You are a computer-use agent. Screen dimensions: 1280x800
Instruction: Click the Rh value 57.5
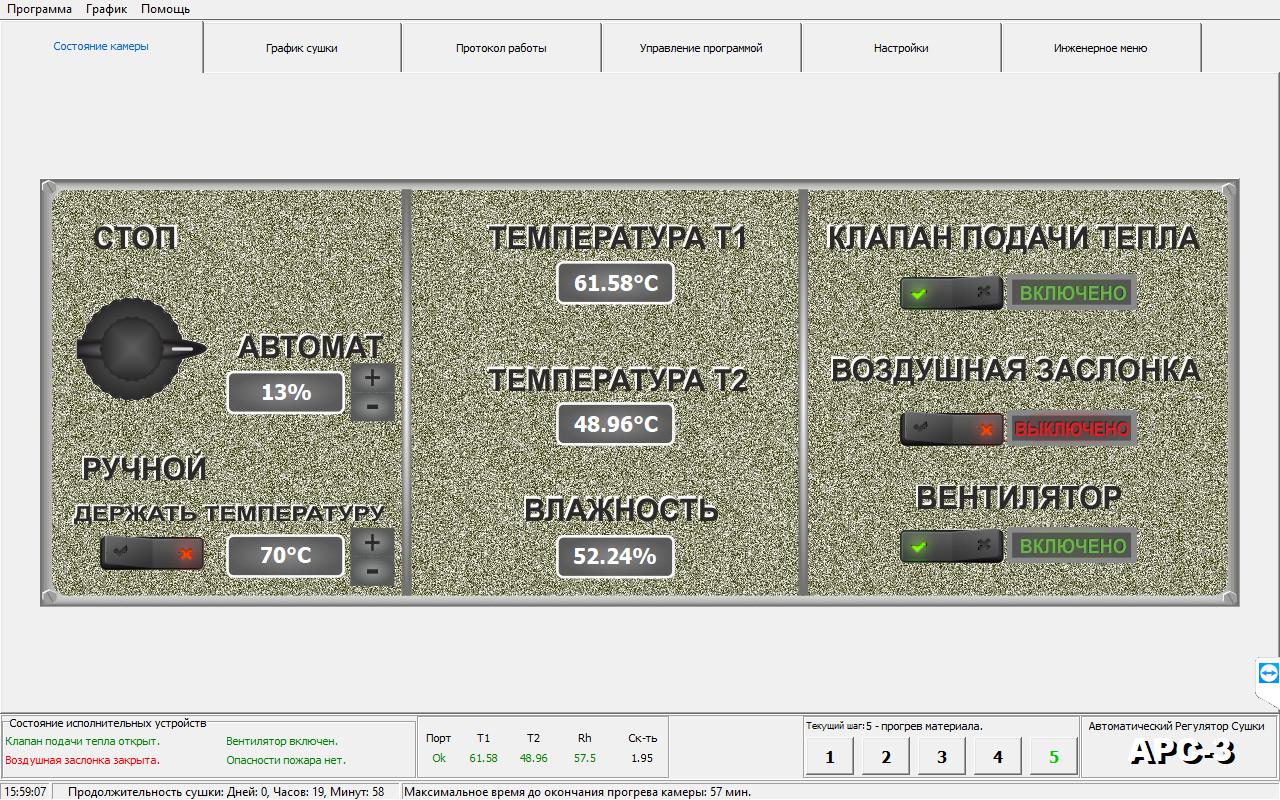[585, 758]
